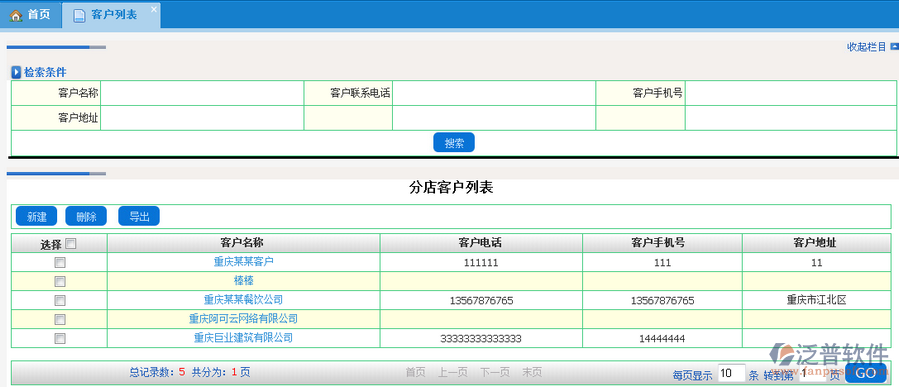Click the document icon on 客户列表 tab
The image size is (899, 387).
[79, 15]
